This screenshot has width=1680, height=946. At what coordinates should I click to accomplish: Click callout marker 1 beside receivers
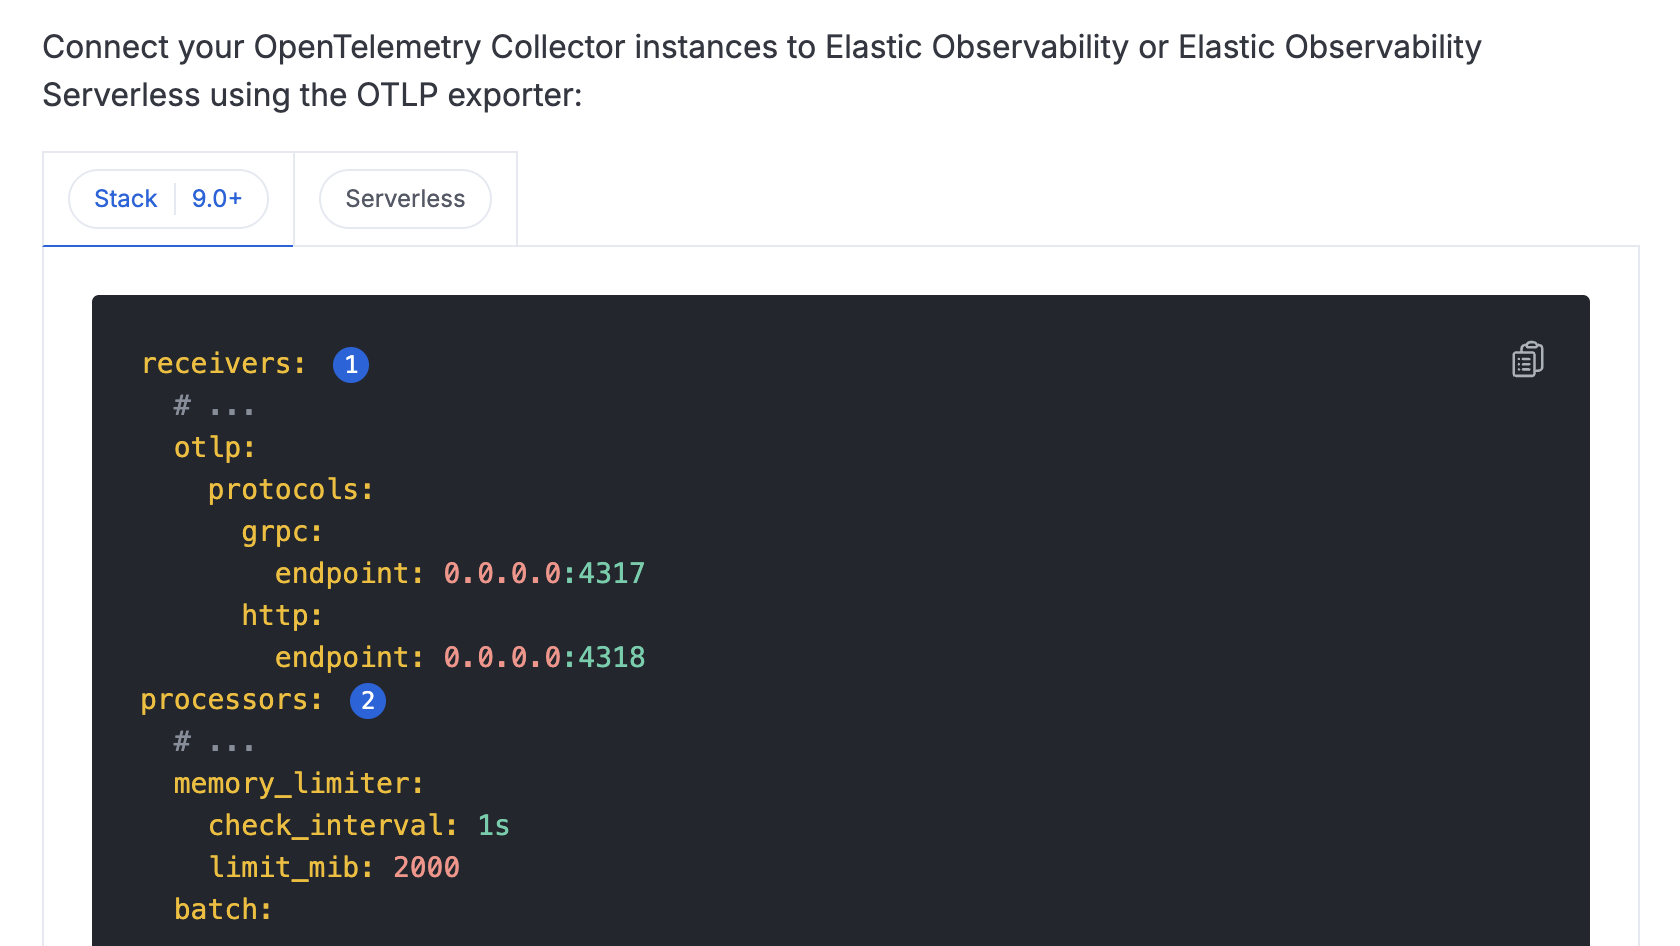pos(351,365)
